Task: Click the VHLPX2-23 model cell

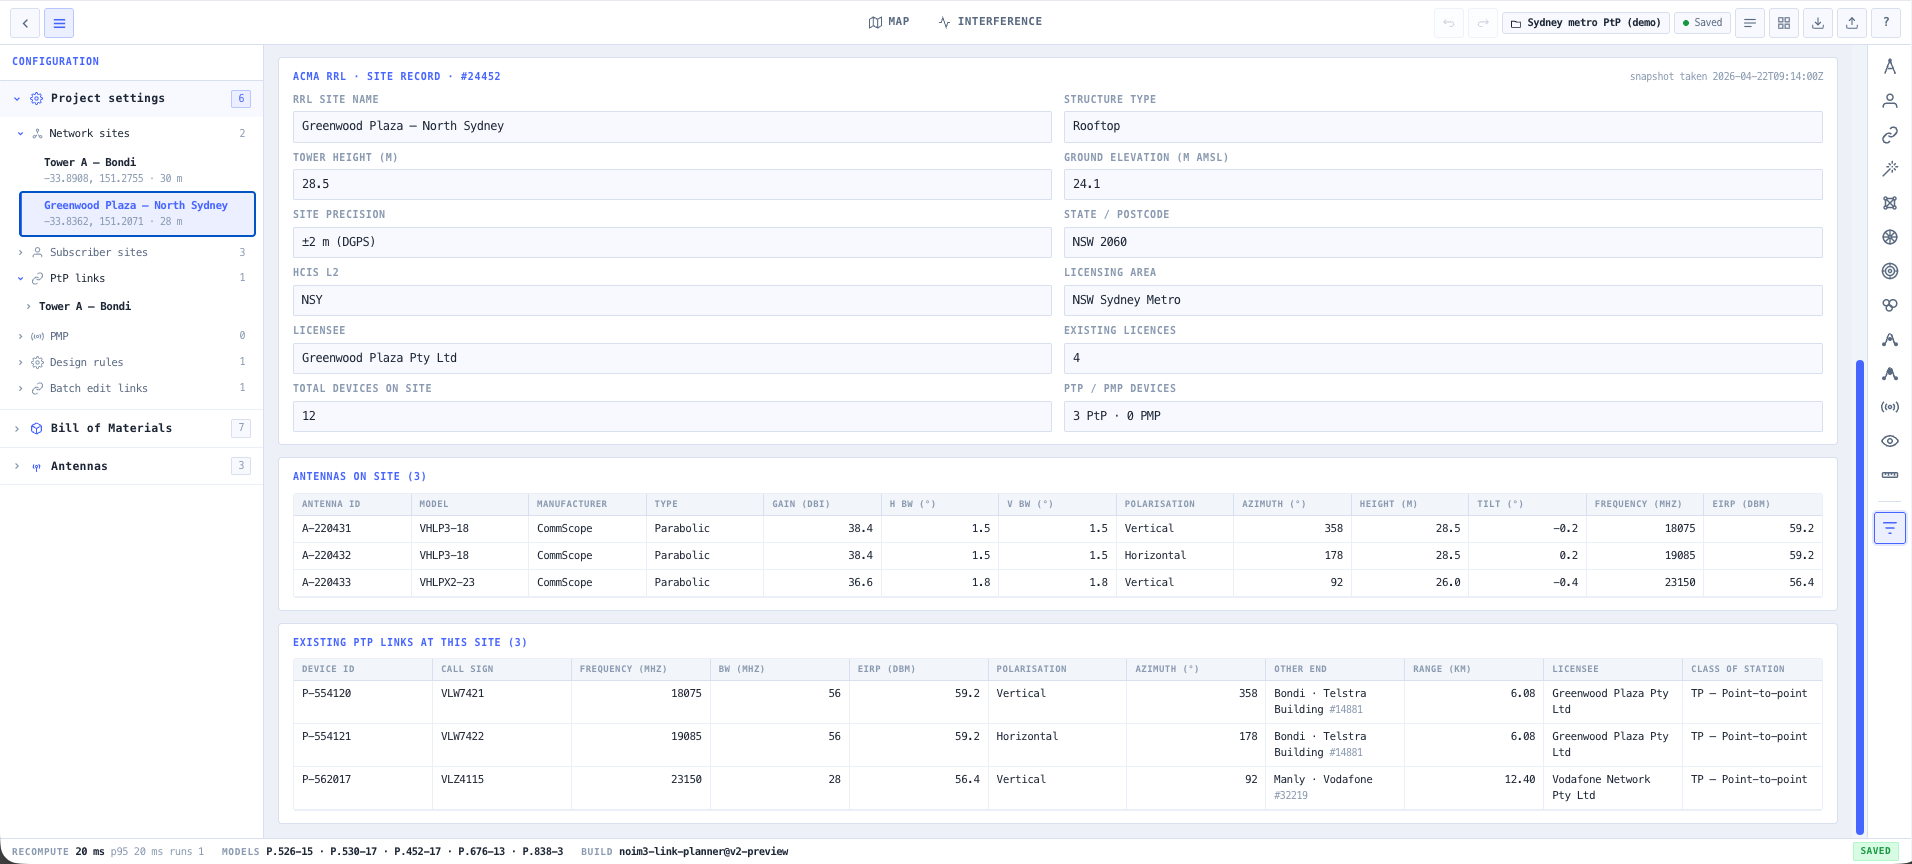Action: [469, 583]
